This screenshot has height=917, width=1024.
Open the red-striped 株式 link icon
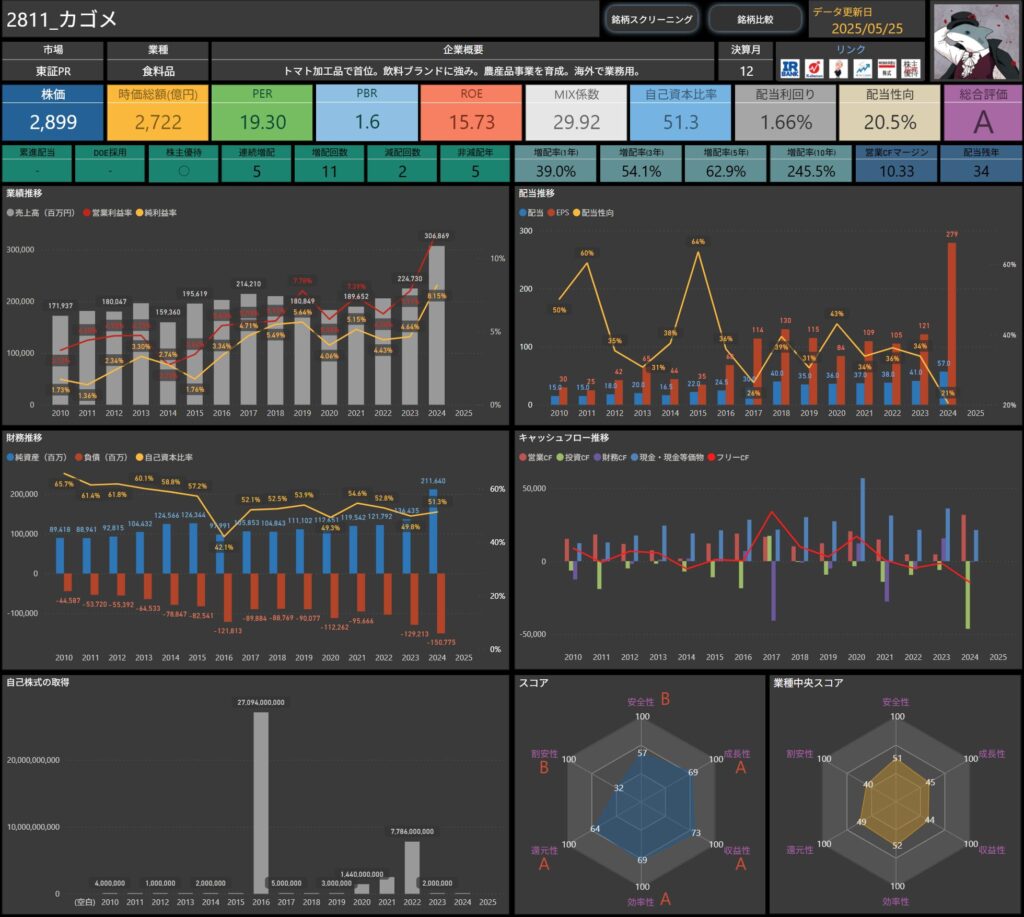point(886,69)
